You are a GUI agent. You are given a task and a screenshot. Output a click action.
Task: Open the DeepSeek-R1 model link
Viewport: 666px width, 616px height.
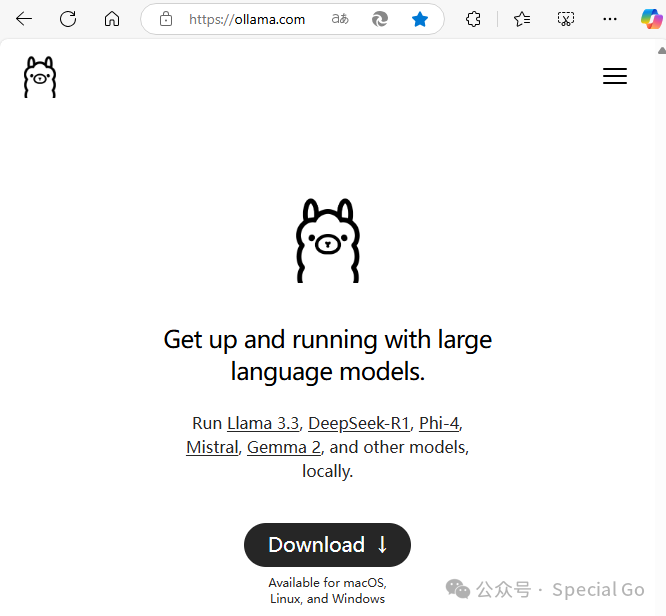(359, 424)
